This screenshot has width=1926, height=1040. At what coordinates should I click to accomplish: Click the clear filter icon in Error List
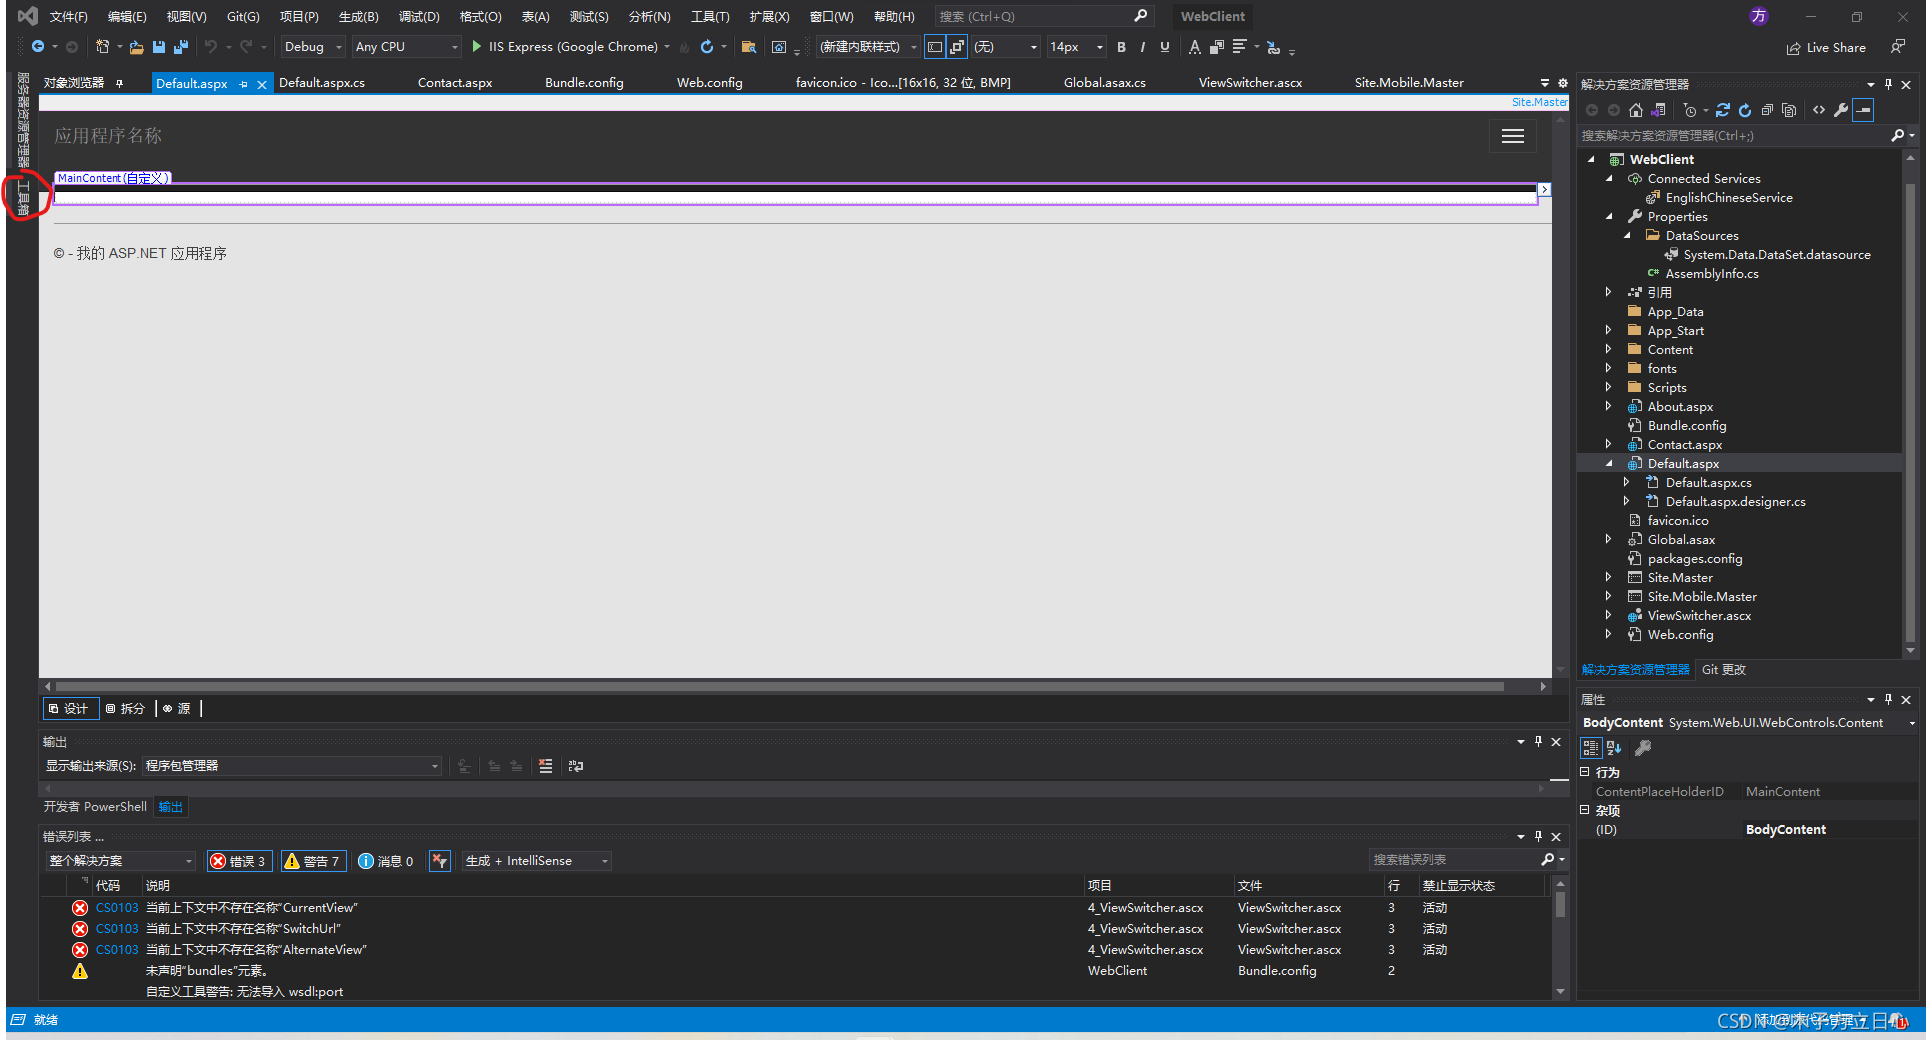click(x=439, y=861)
